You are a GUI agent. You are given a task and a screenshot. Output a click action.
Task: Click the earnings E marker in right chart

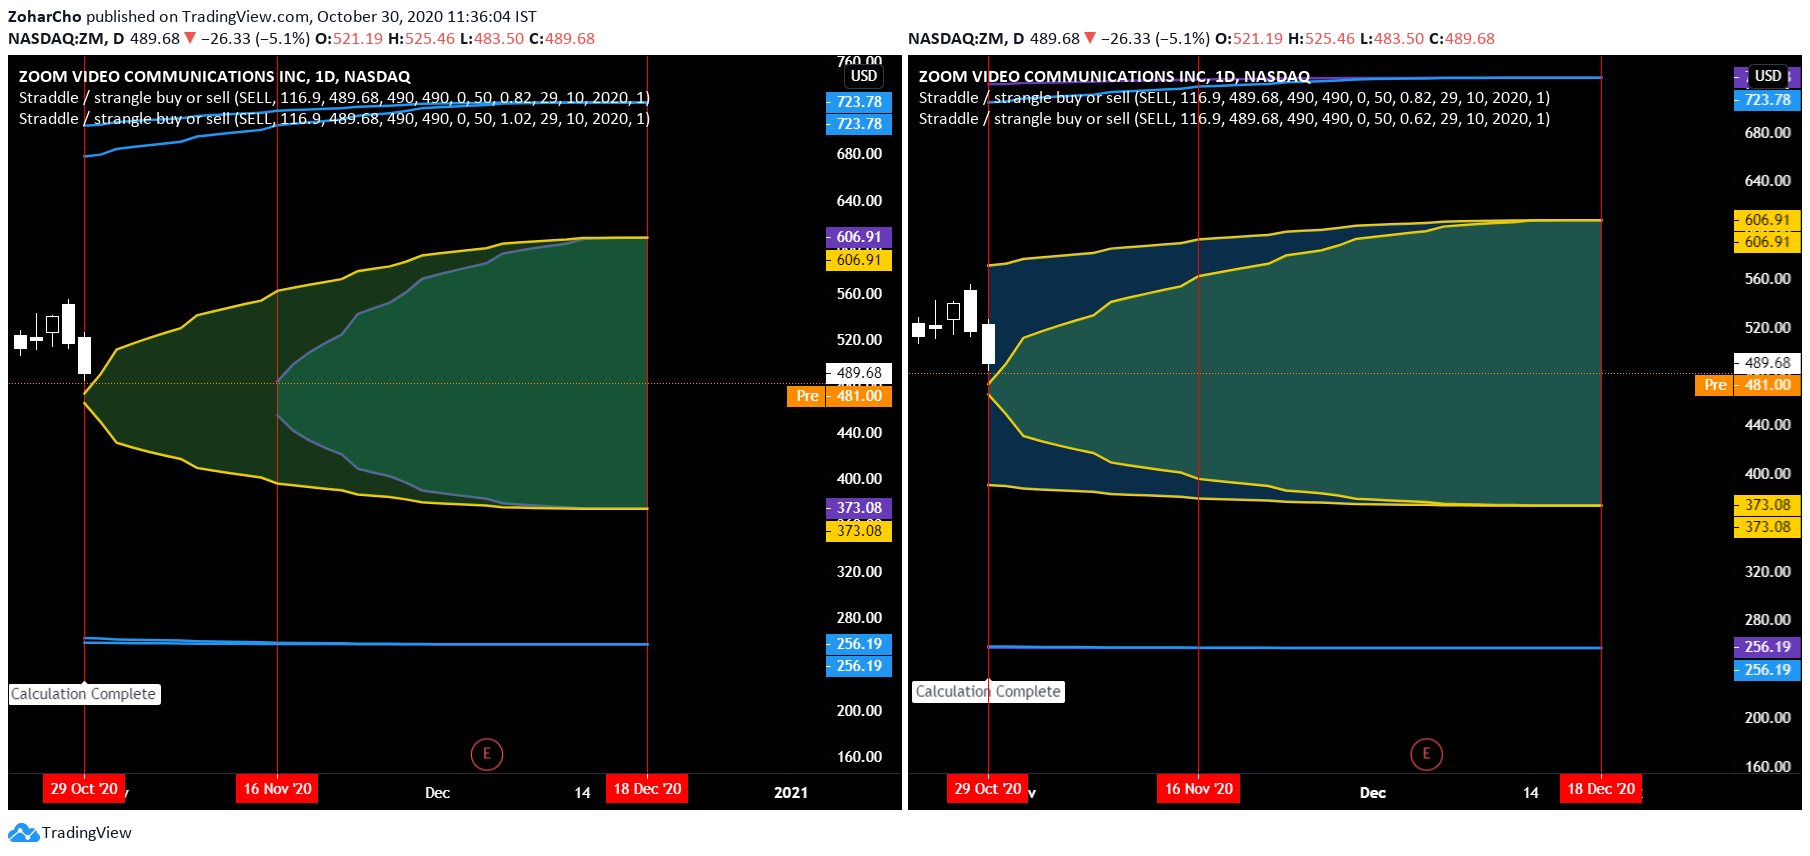pos(1426,754)
